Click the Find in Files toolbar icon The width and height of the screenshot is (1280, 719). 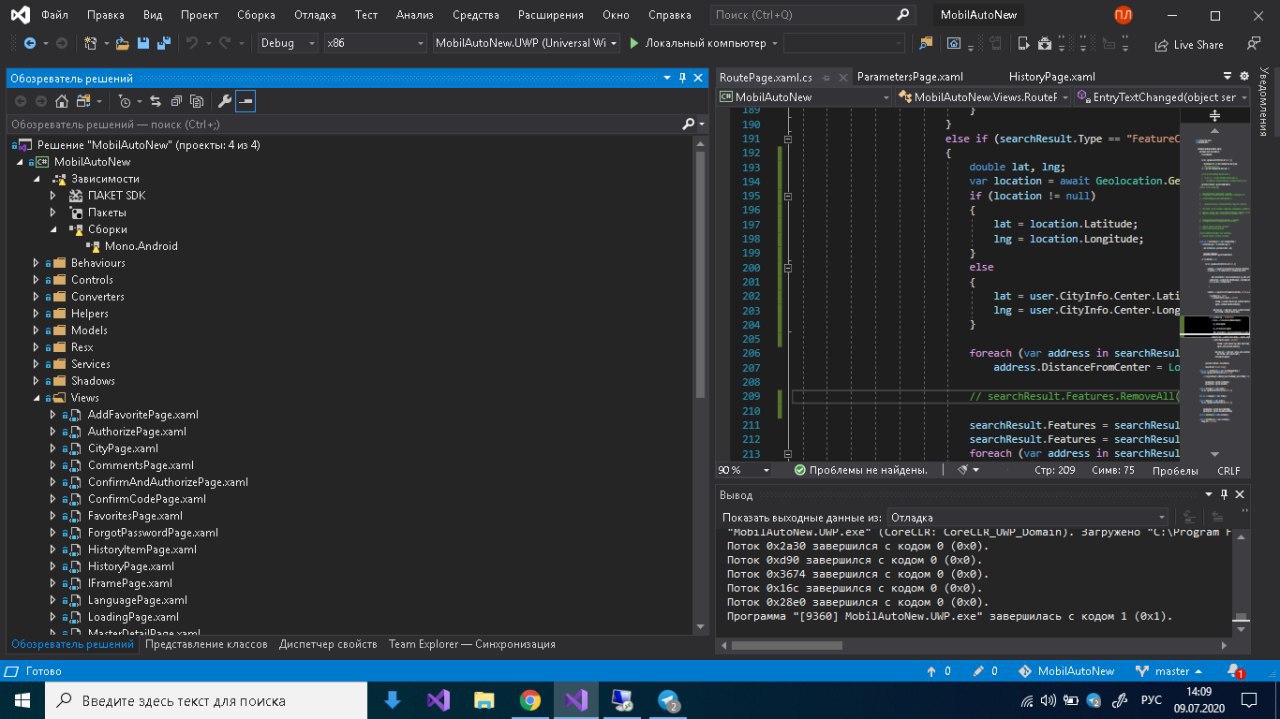click(x=925, y=44)
